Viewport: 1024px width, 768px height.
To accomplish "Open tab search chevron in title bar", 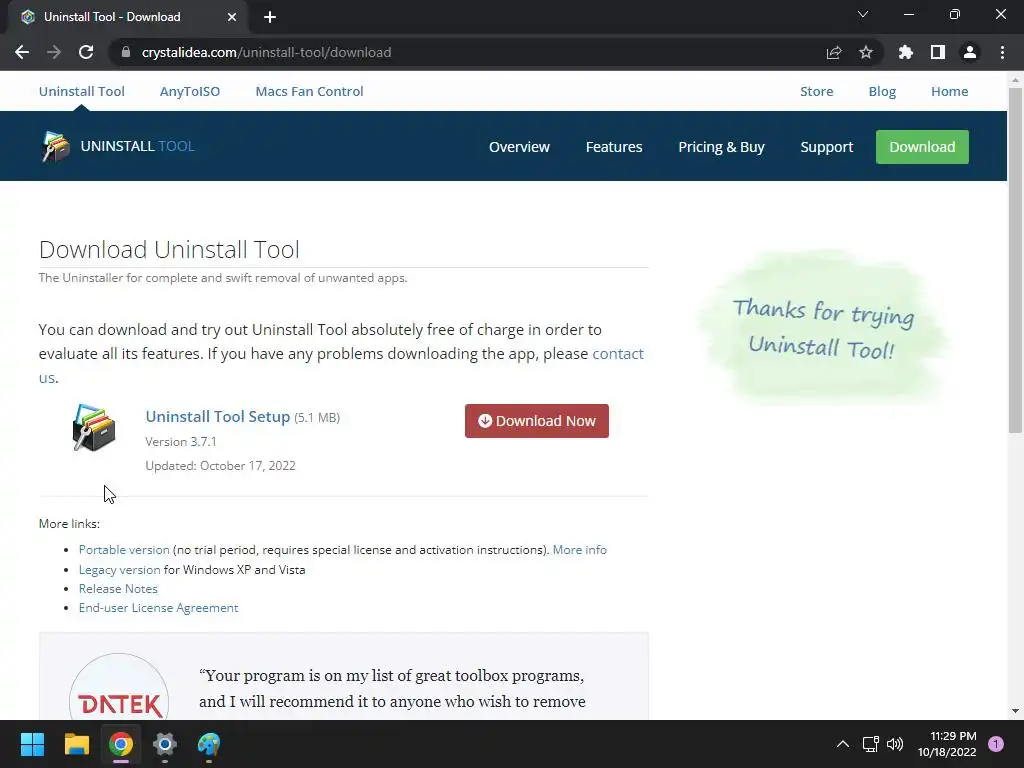I will pos(863,14).
